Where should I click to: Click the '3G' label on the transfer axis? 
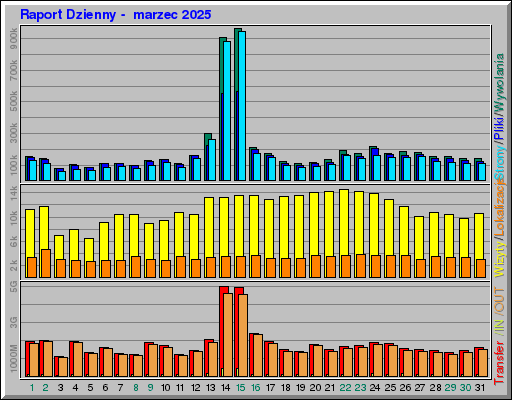(14, 322)
